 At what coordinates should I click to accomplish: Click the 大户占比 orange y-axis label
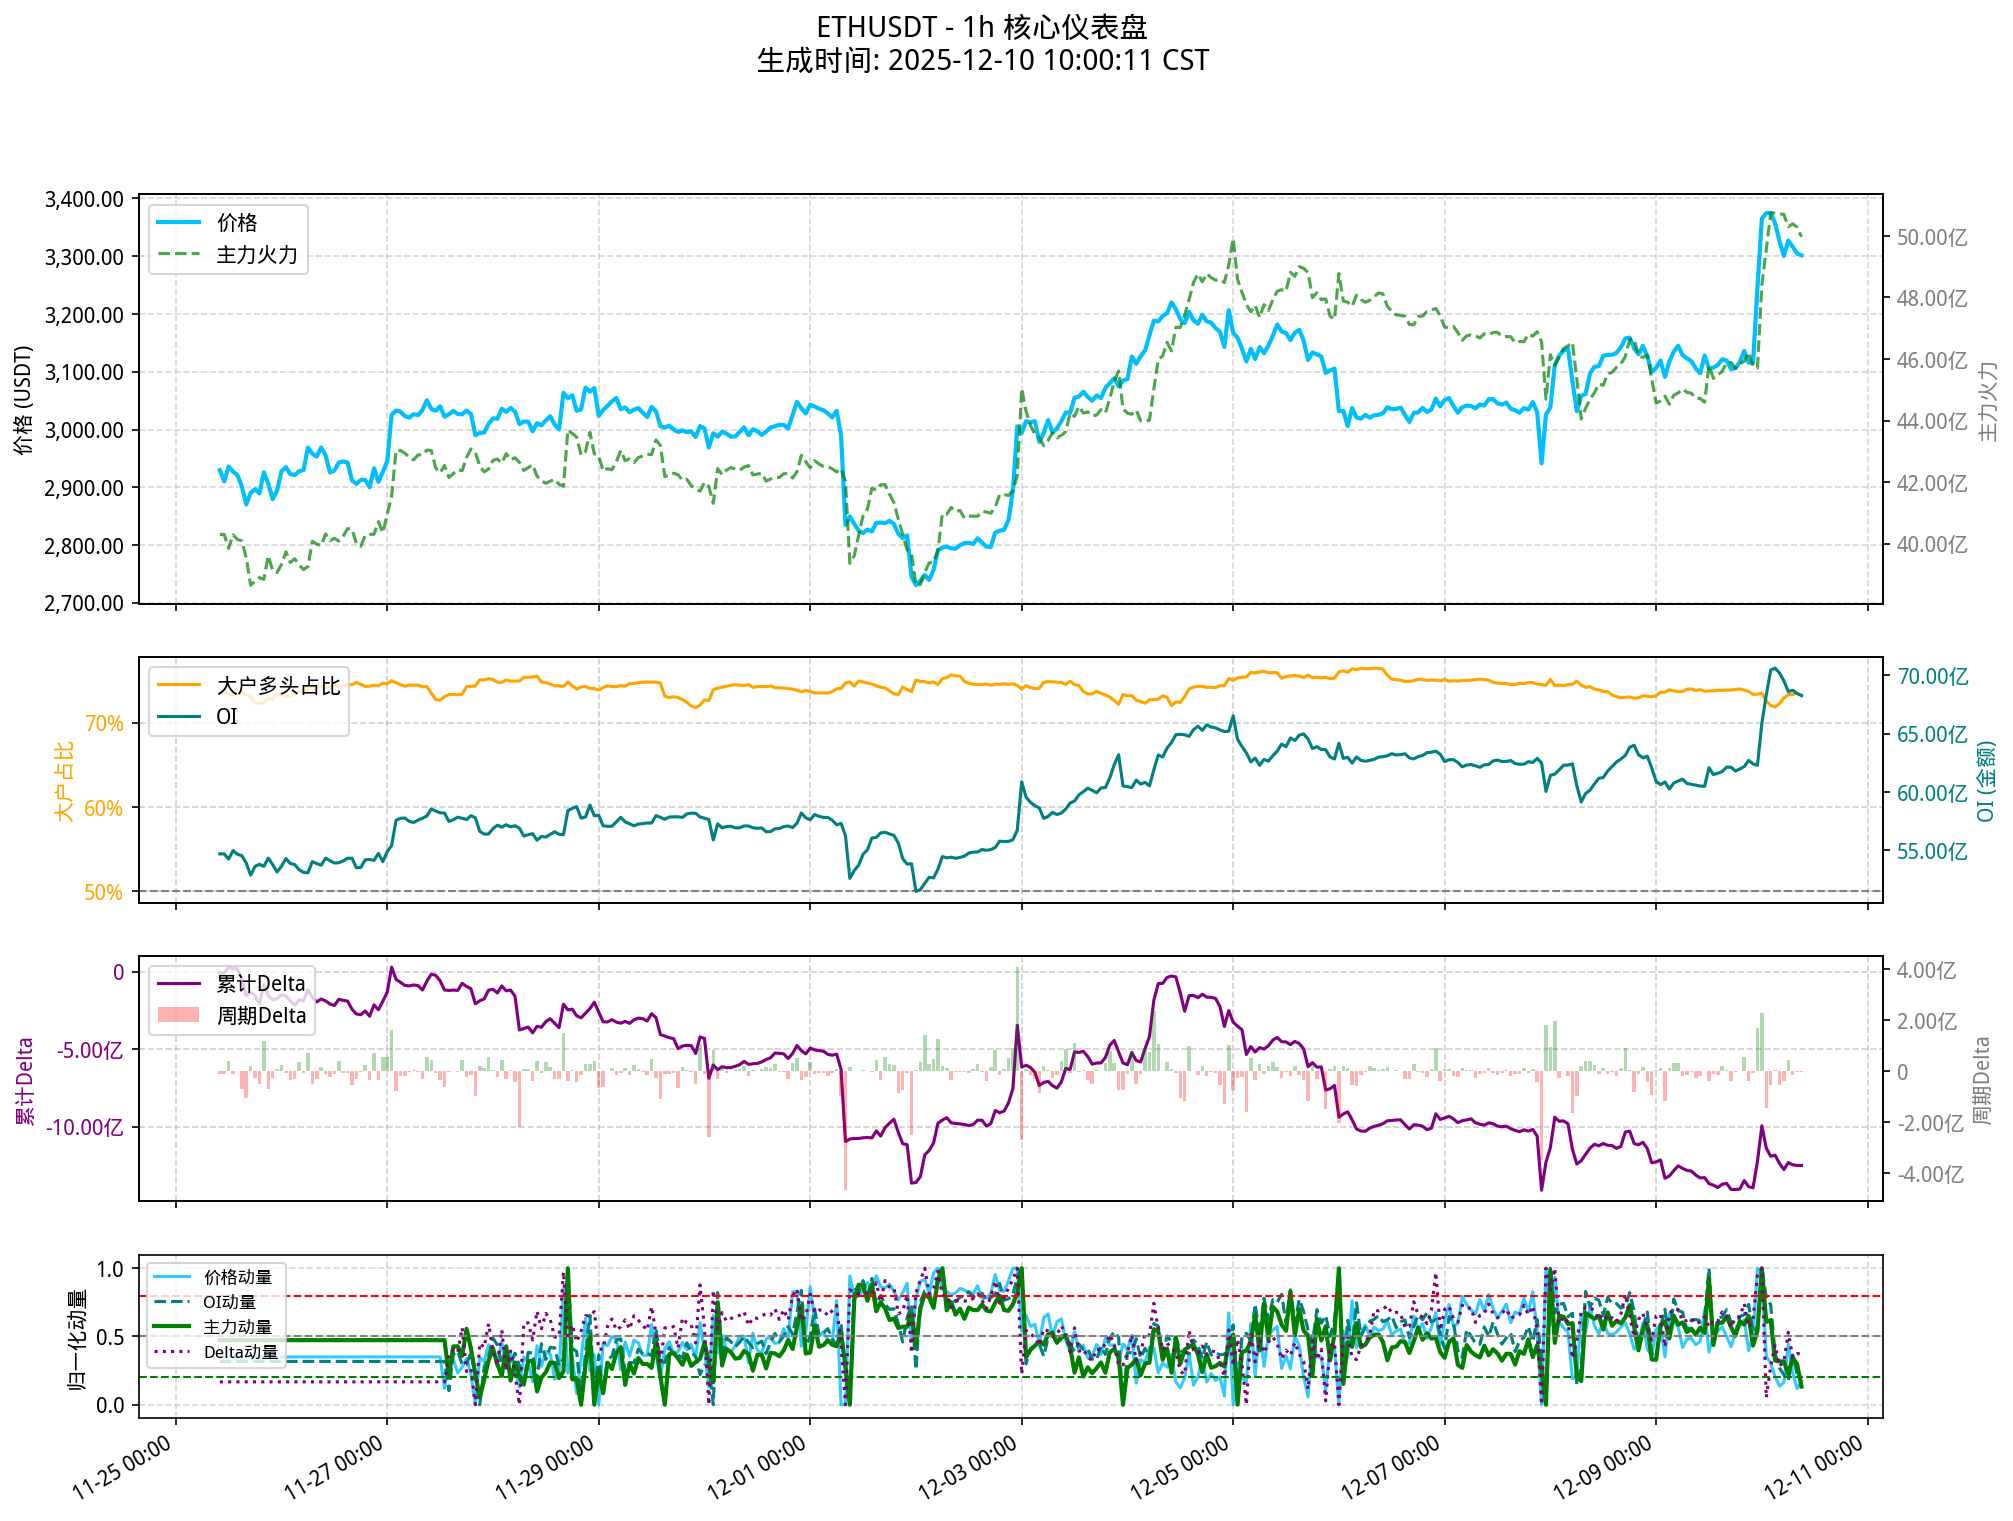point(64,782)
